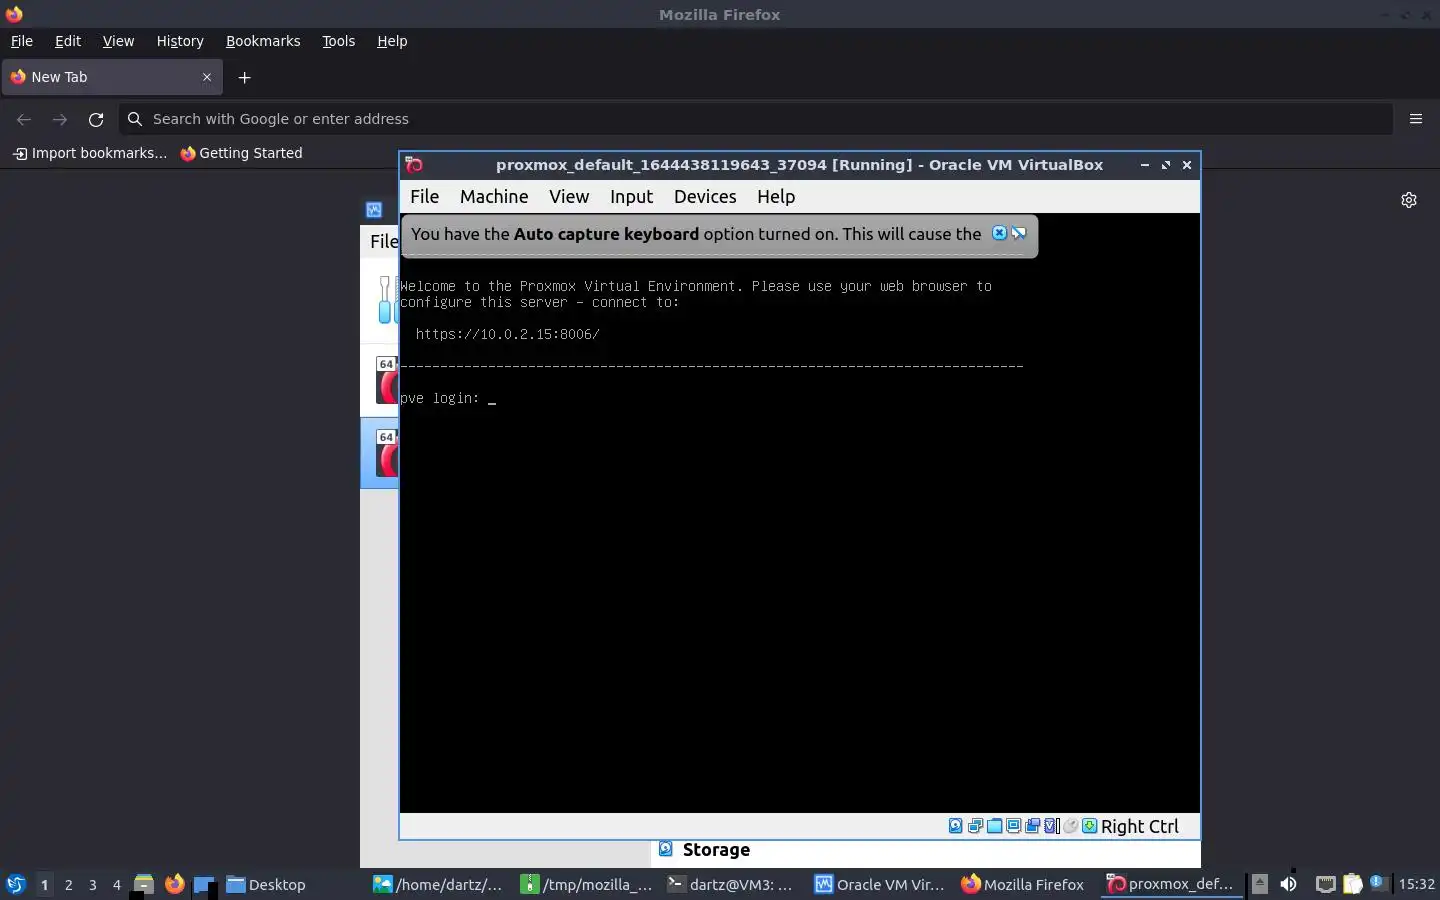Dismiss the Auto capture keyboard notification
Viewport: 1440px width, 900px height.
pos(999,233)
